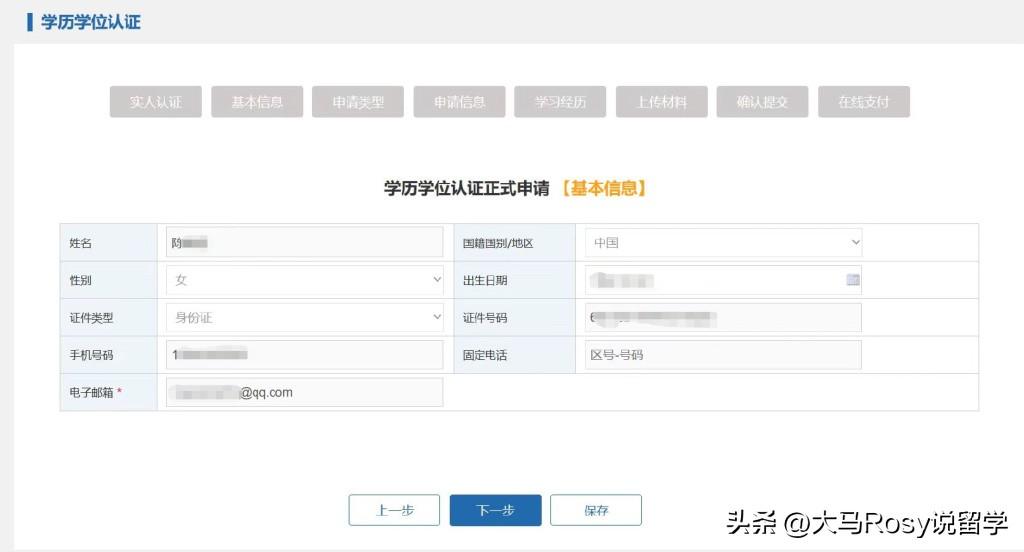
Task: Jump to the 学习经历 step tab
Action: coord(560,102)
